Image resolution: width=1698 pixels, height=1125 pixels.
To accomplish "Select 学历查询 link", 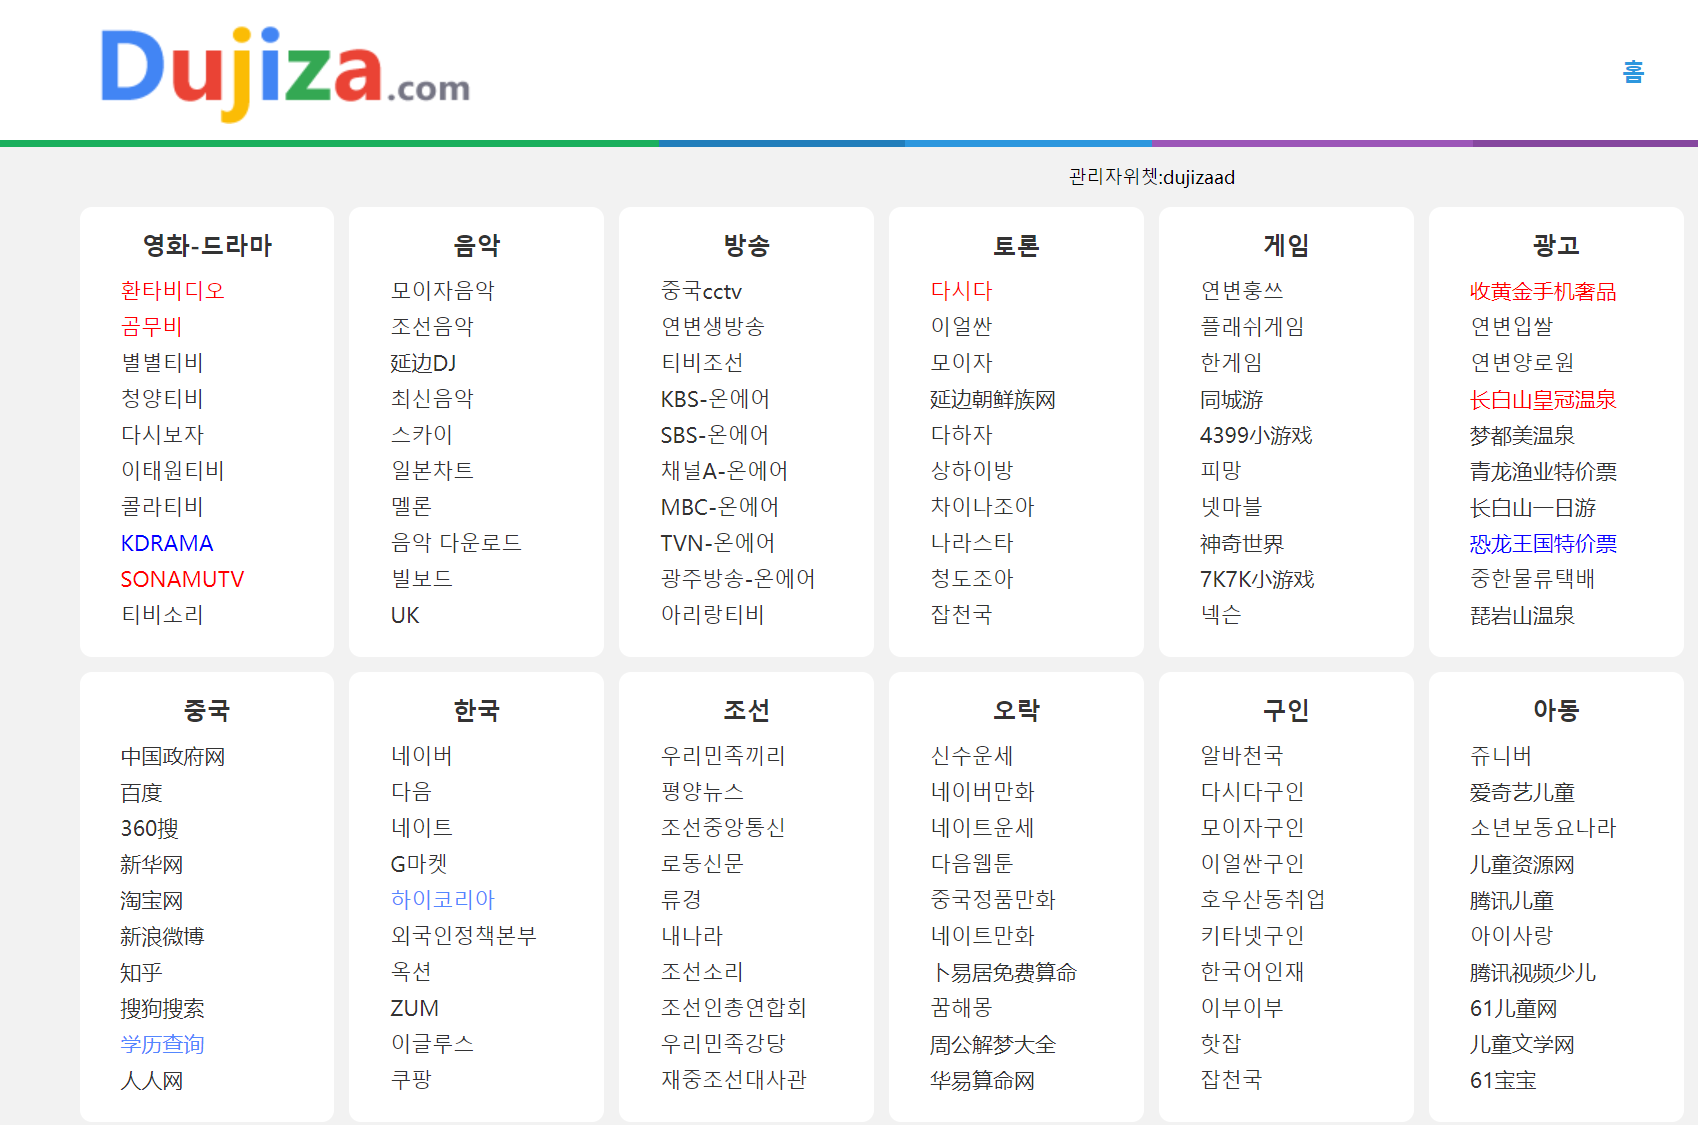I will 162,1044.
